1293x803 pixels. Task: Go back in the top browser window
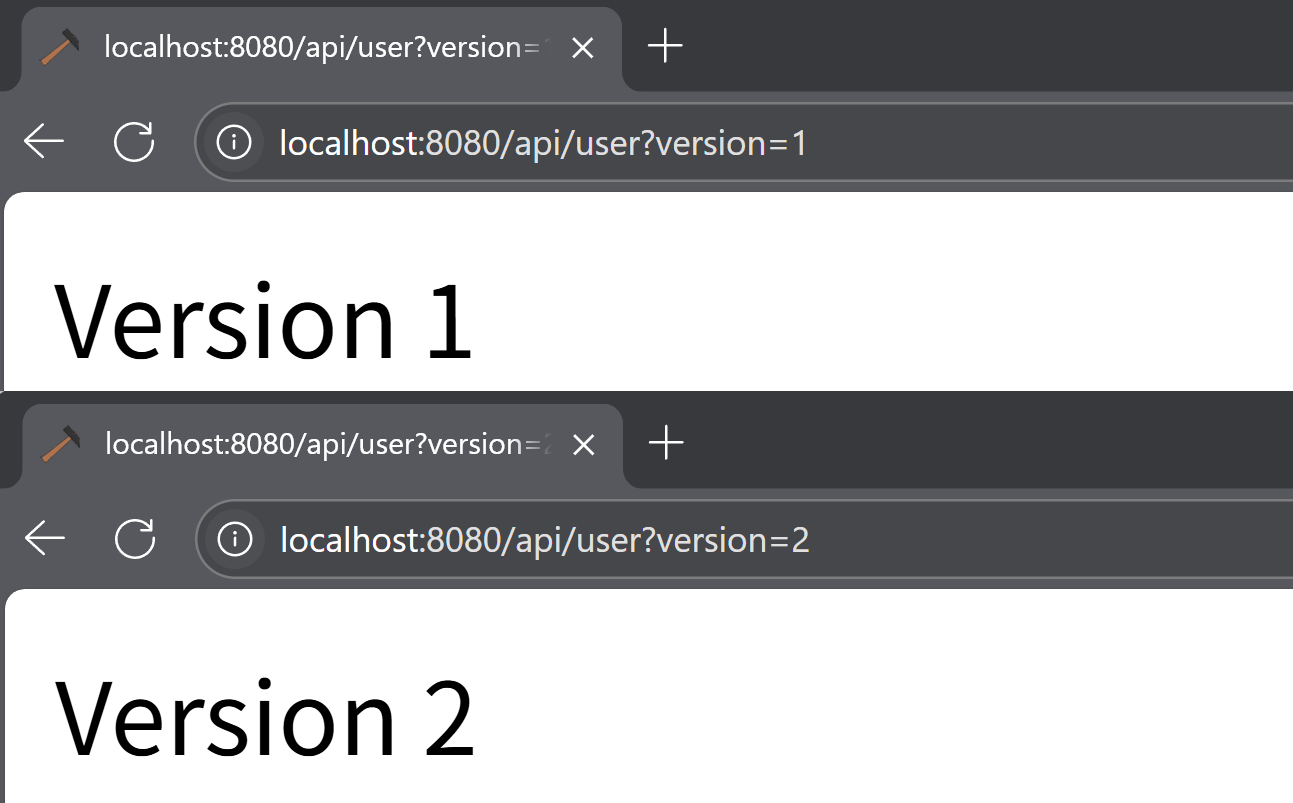(43, 142)
